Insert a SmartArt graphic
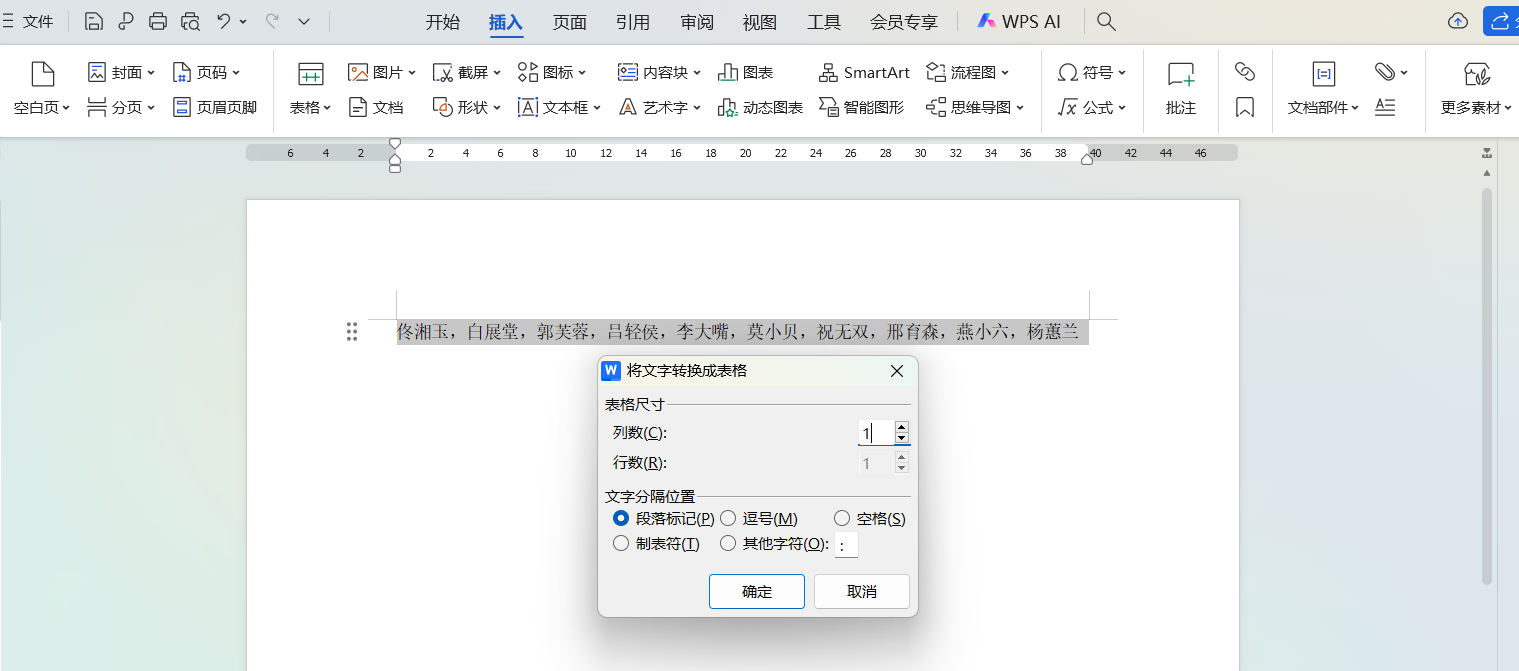The image size is (1519, 671). click(x=862, y=71)
